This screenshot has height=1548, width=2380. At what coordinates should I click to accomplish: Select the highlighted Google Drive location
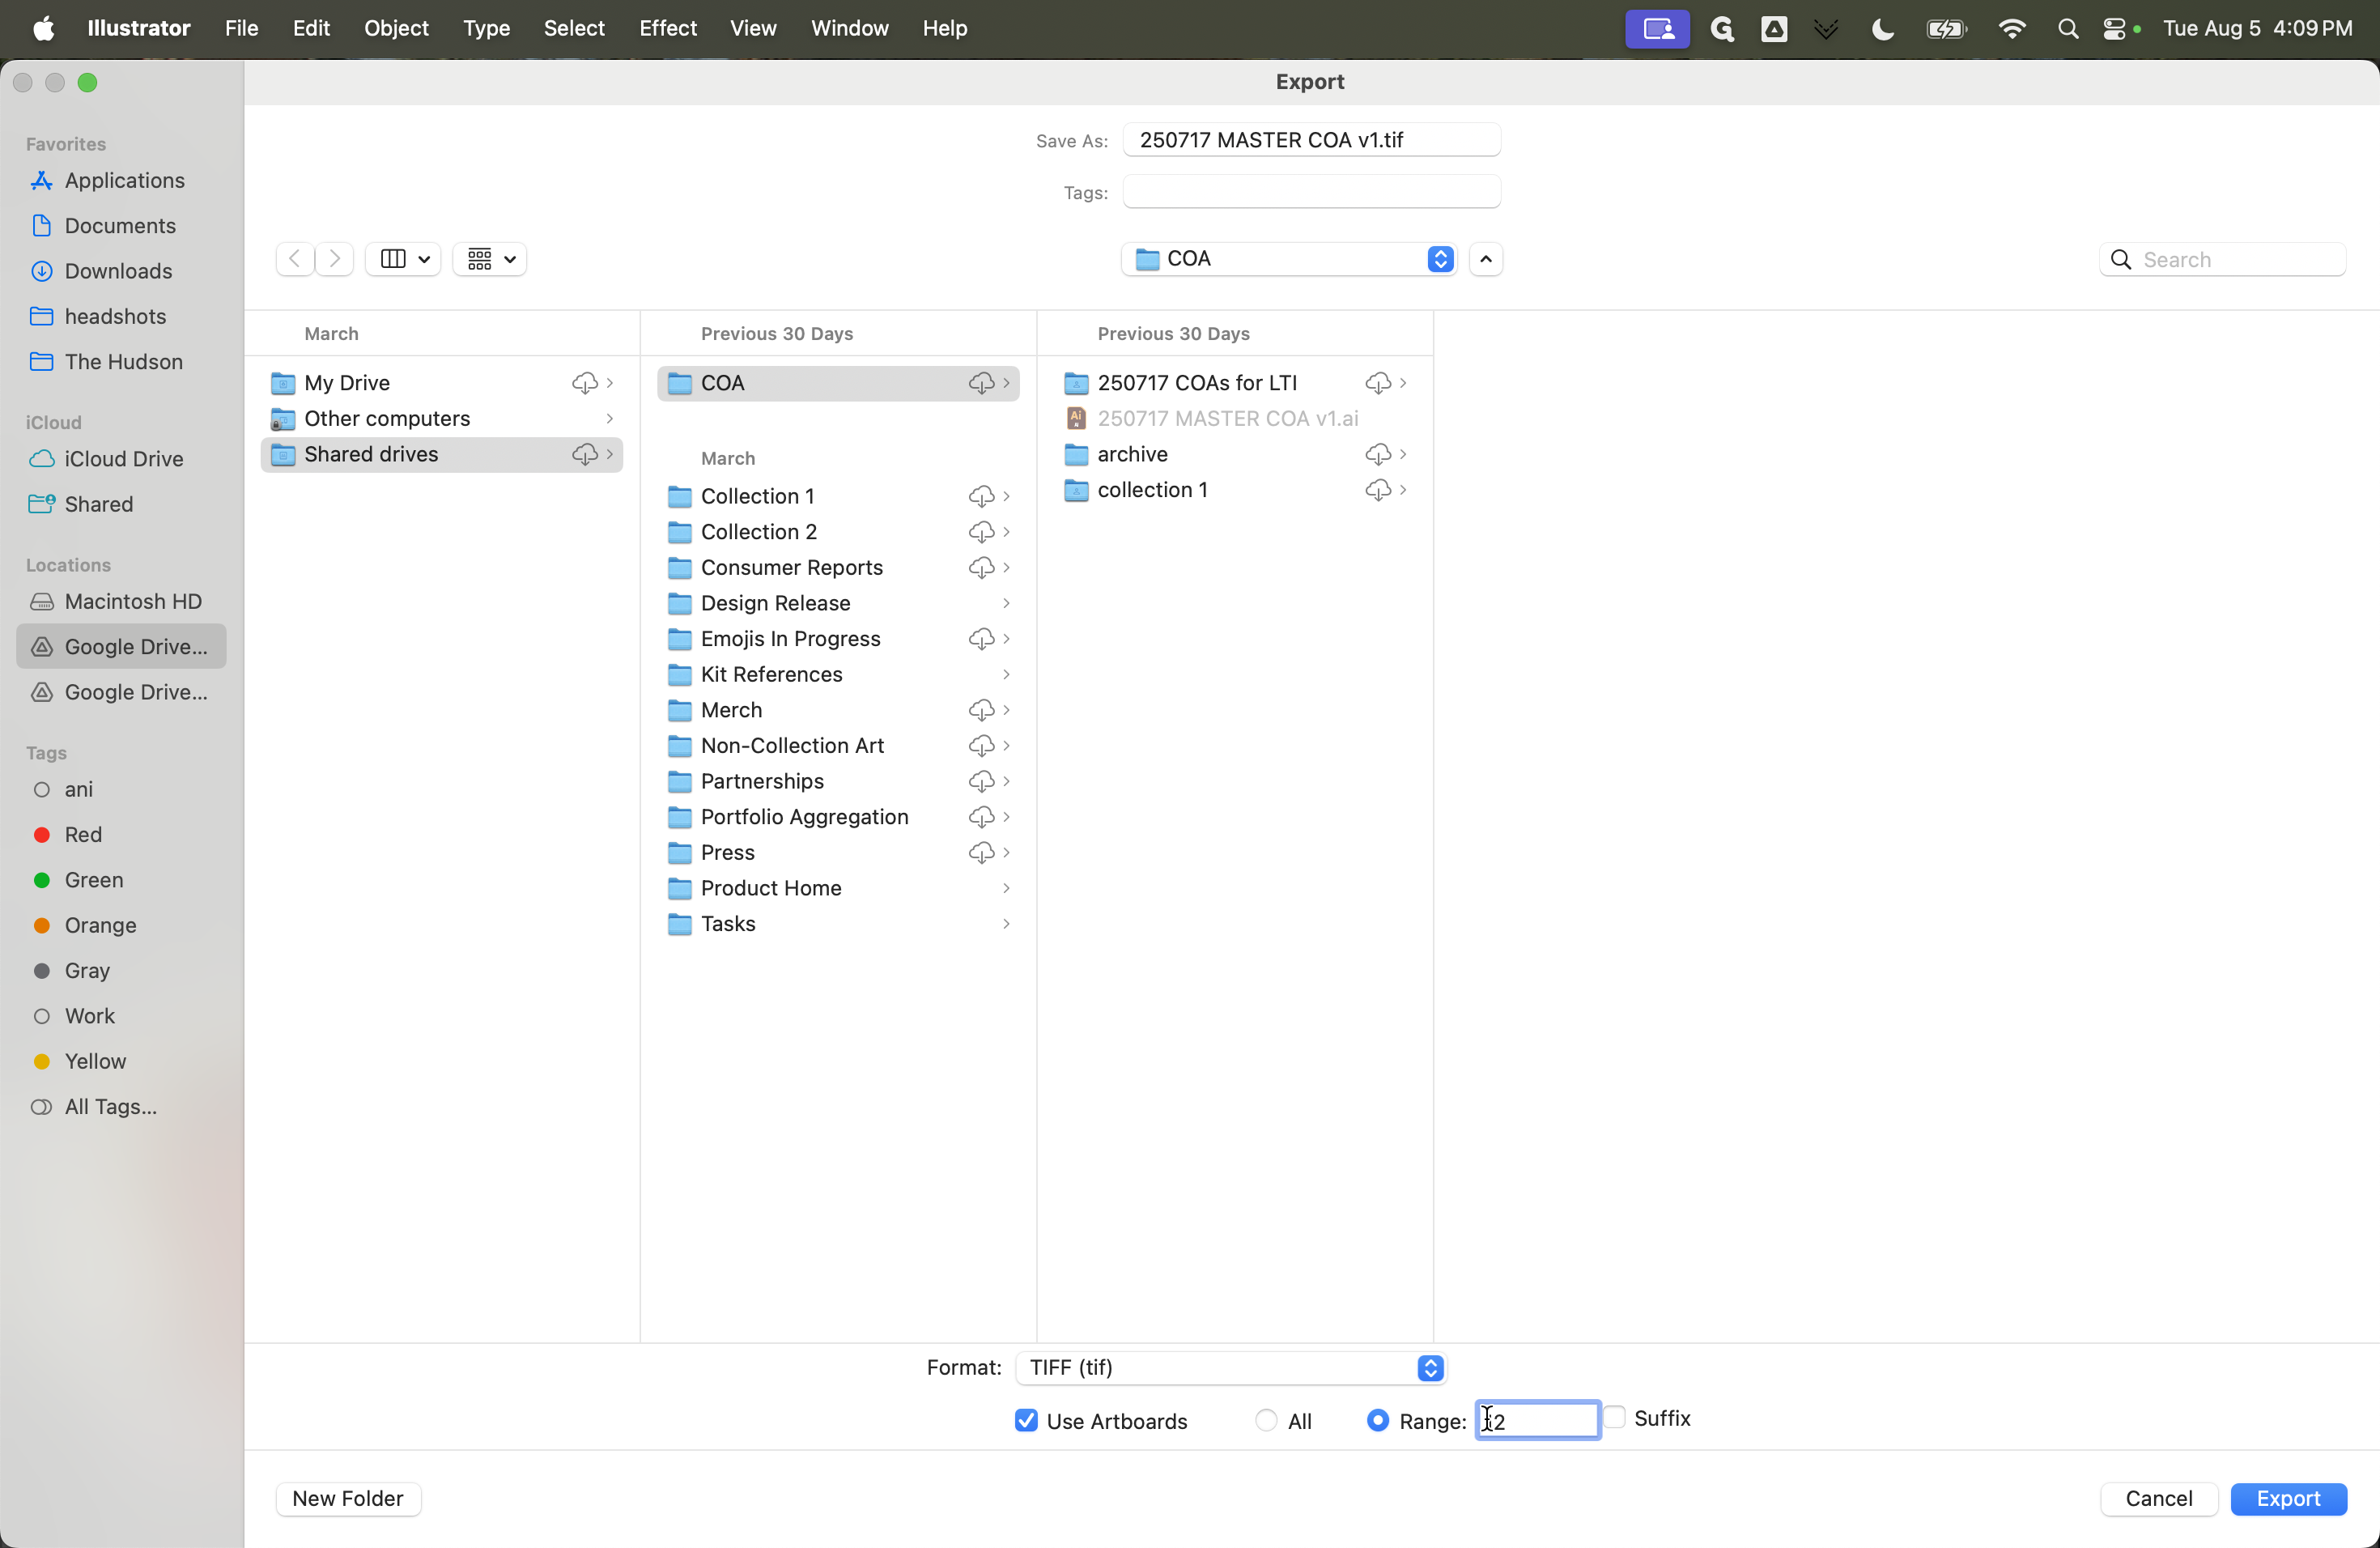tap(122, 647)
